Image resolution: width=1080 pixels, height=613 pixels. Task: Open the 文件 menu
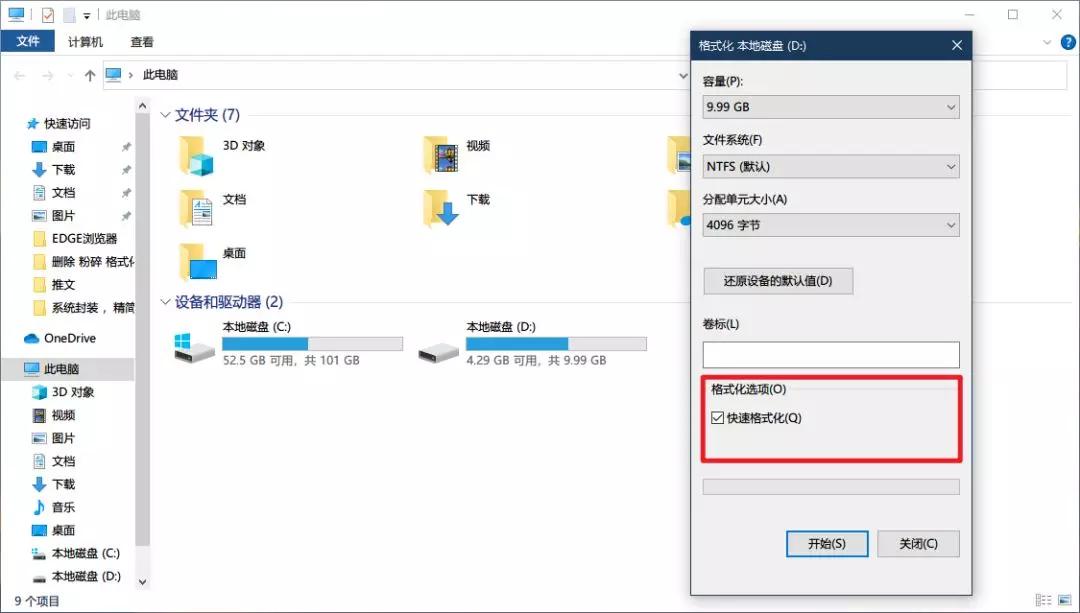point(28,41)
